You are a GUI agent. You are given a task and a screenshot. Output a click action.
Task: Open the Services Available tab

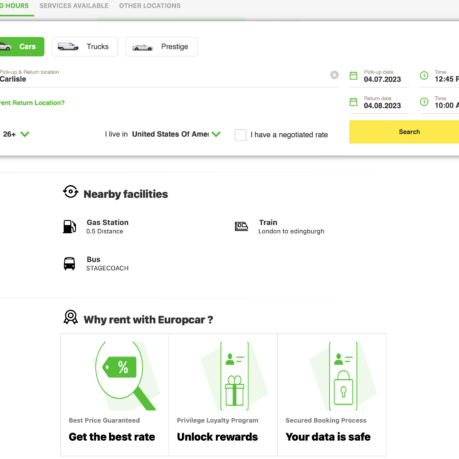(x=74, y=6)
